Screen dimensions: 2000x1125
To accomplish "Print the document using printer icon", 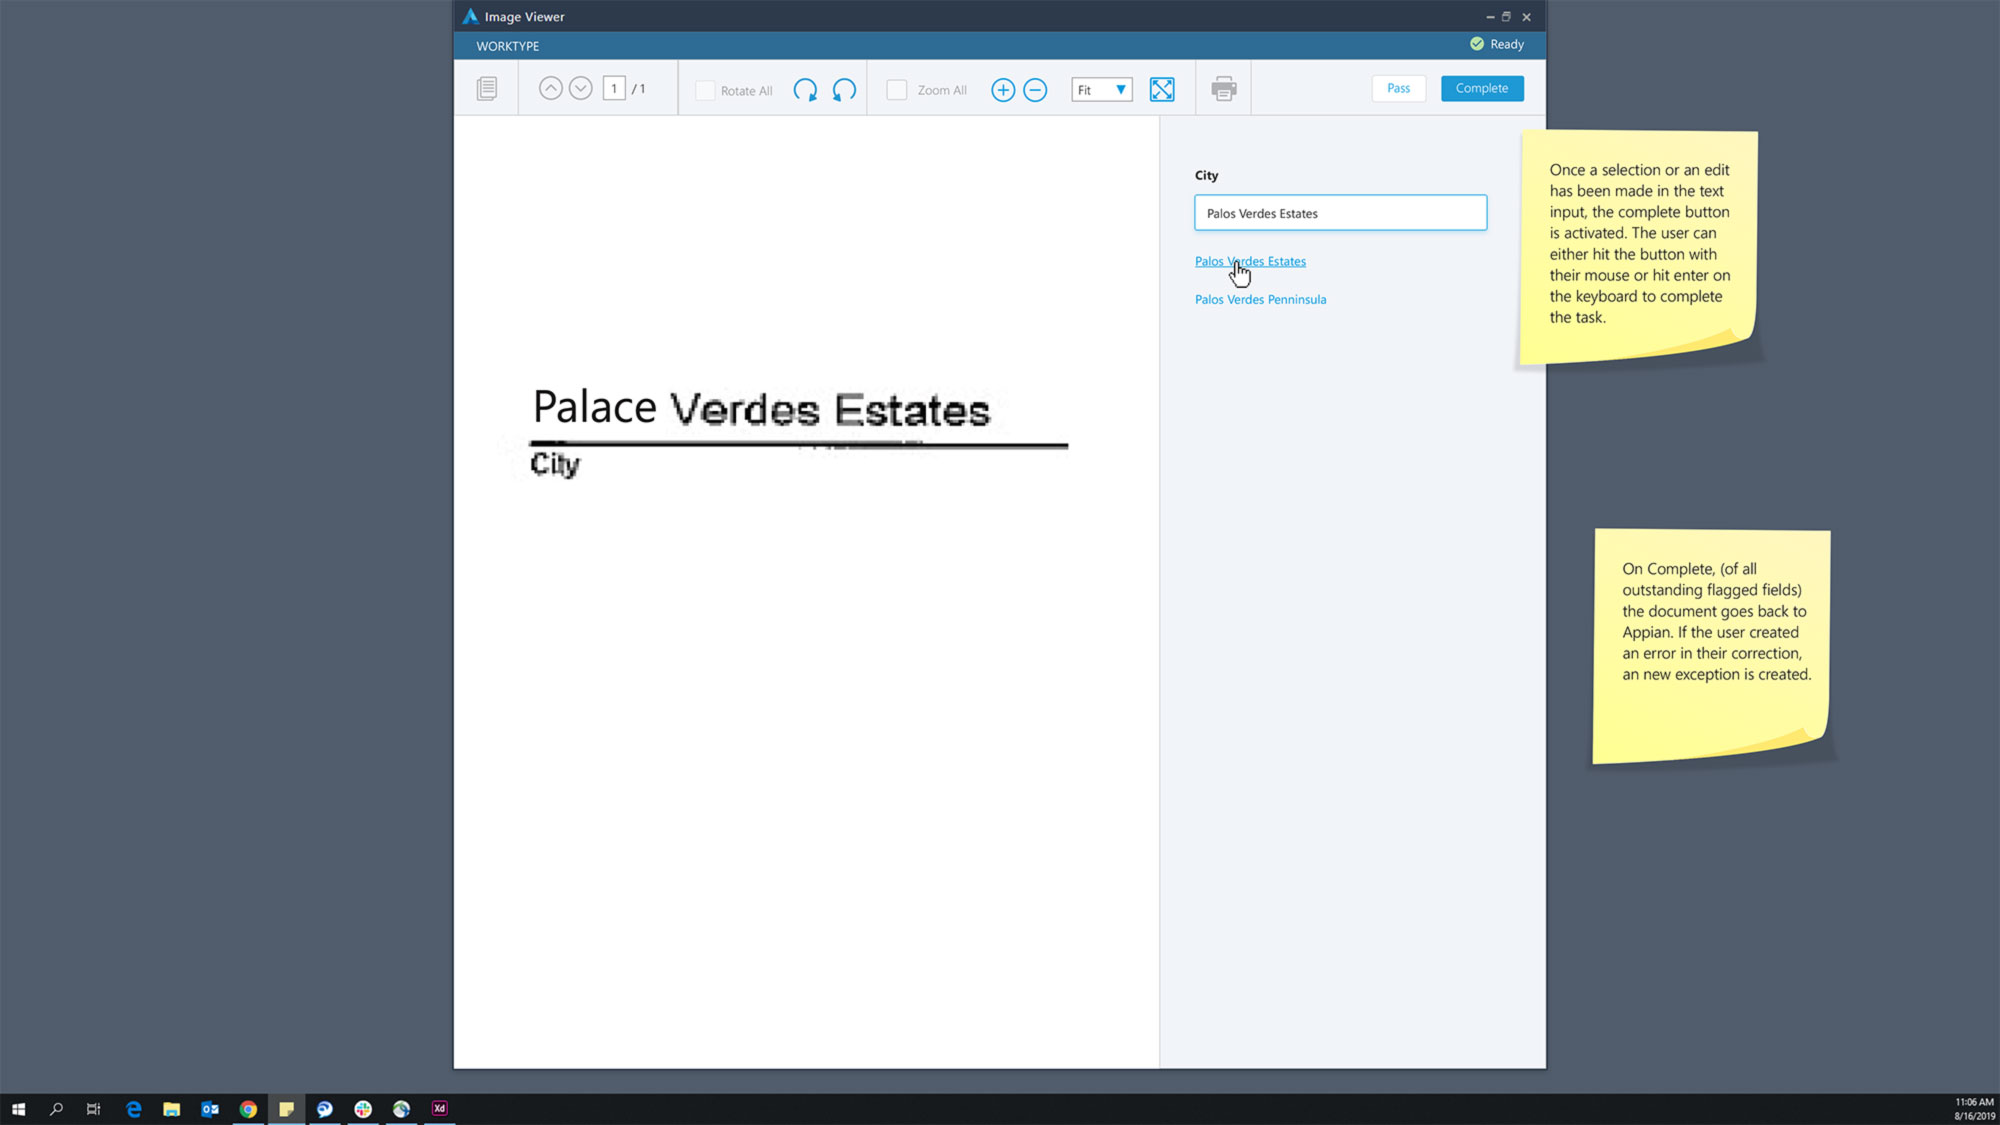I will tap(1224, 89).
